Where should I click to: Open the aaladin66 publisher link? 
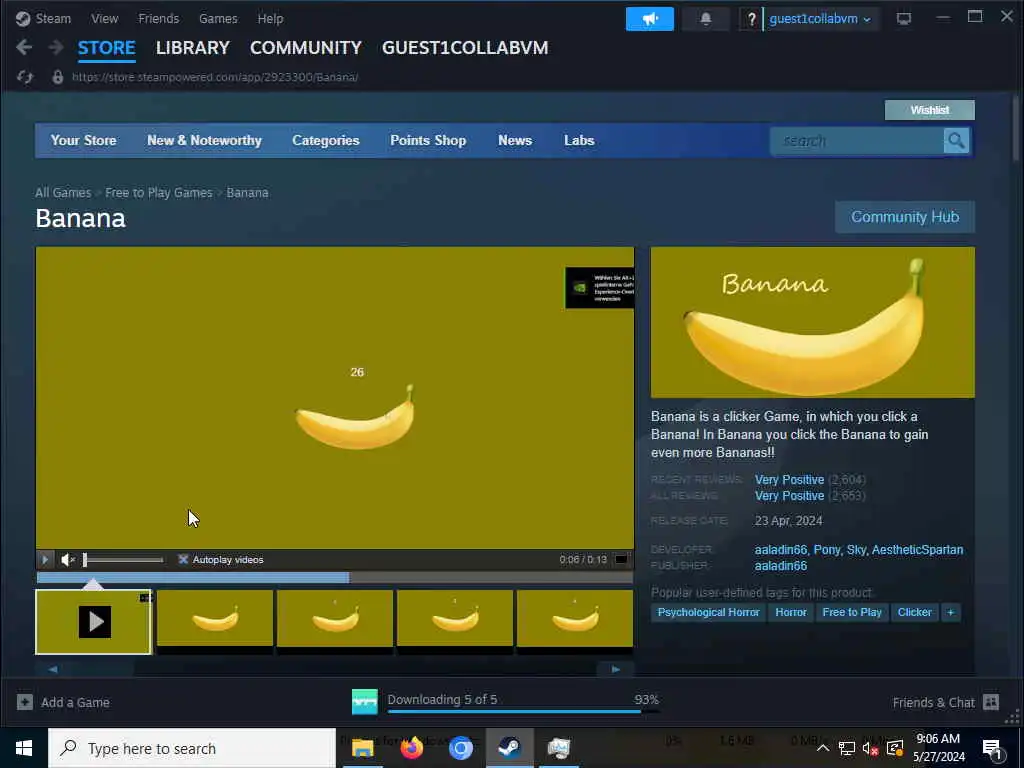780,566
